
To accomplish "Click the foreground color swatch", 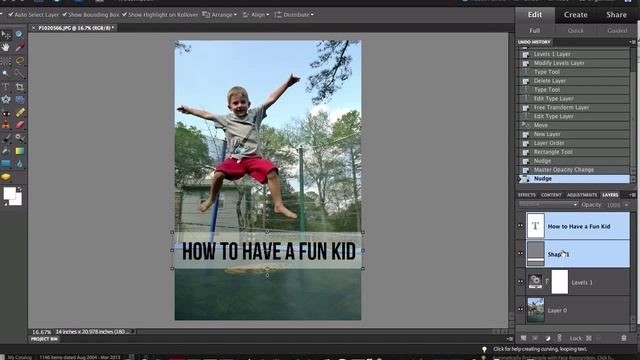I will [9, 193].
